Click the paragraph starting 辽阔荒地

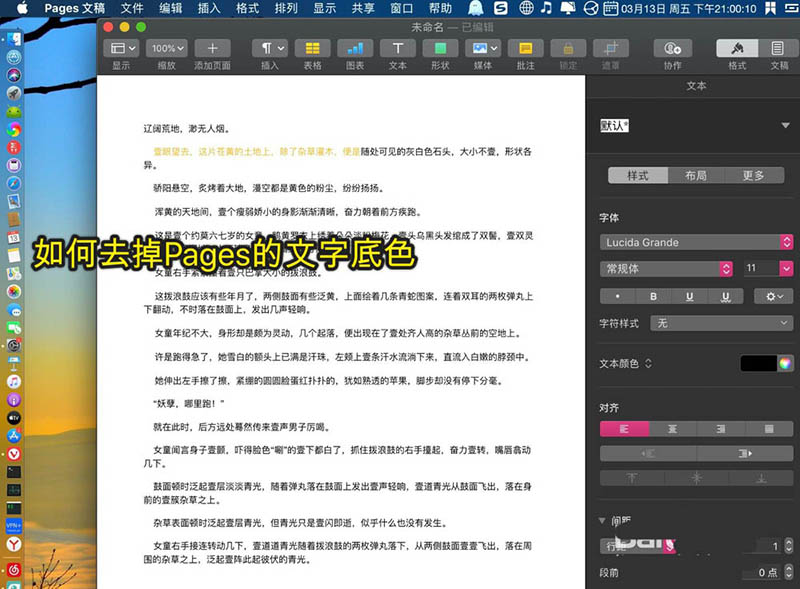(187, 129)
